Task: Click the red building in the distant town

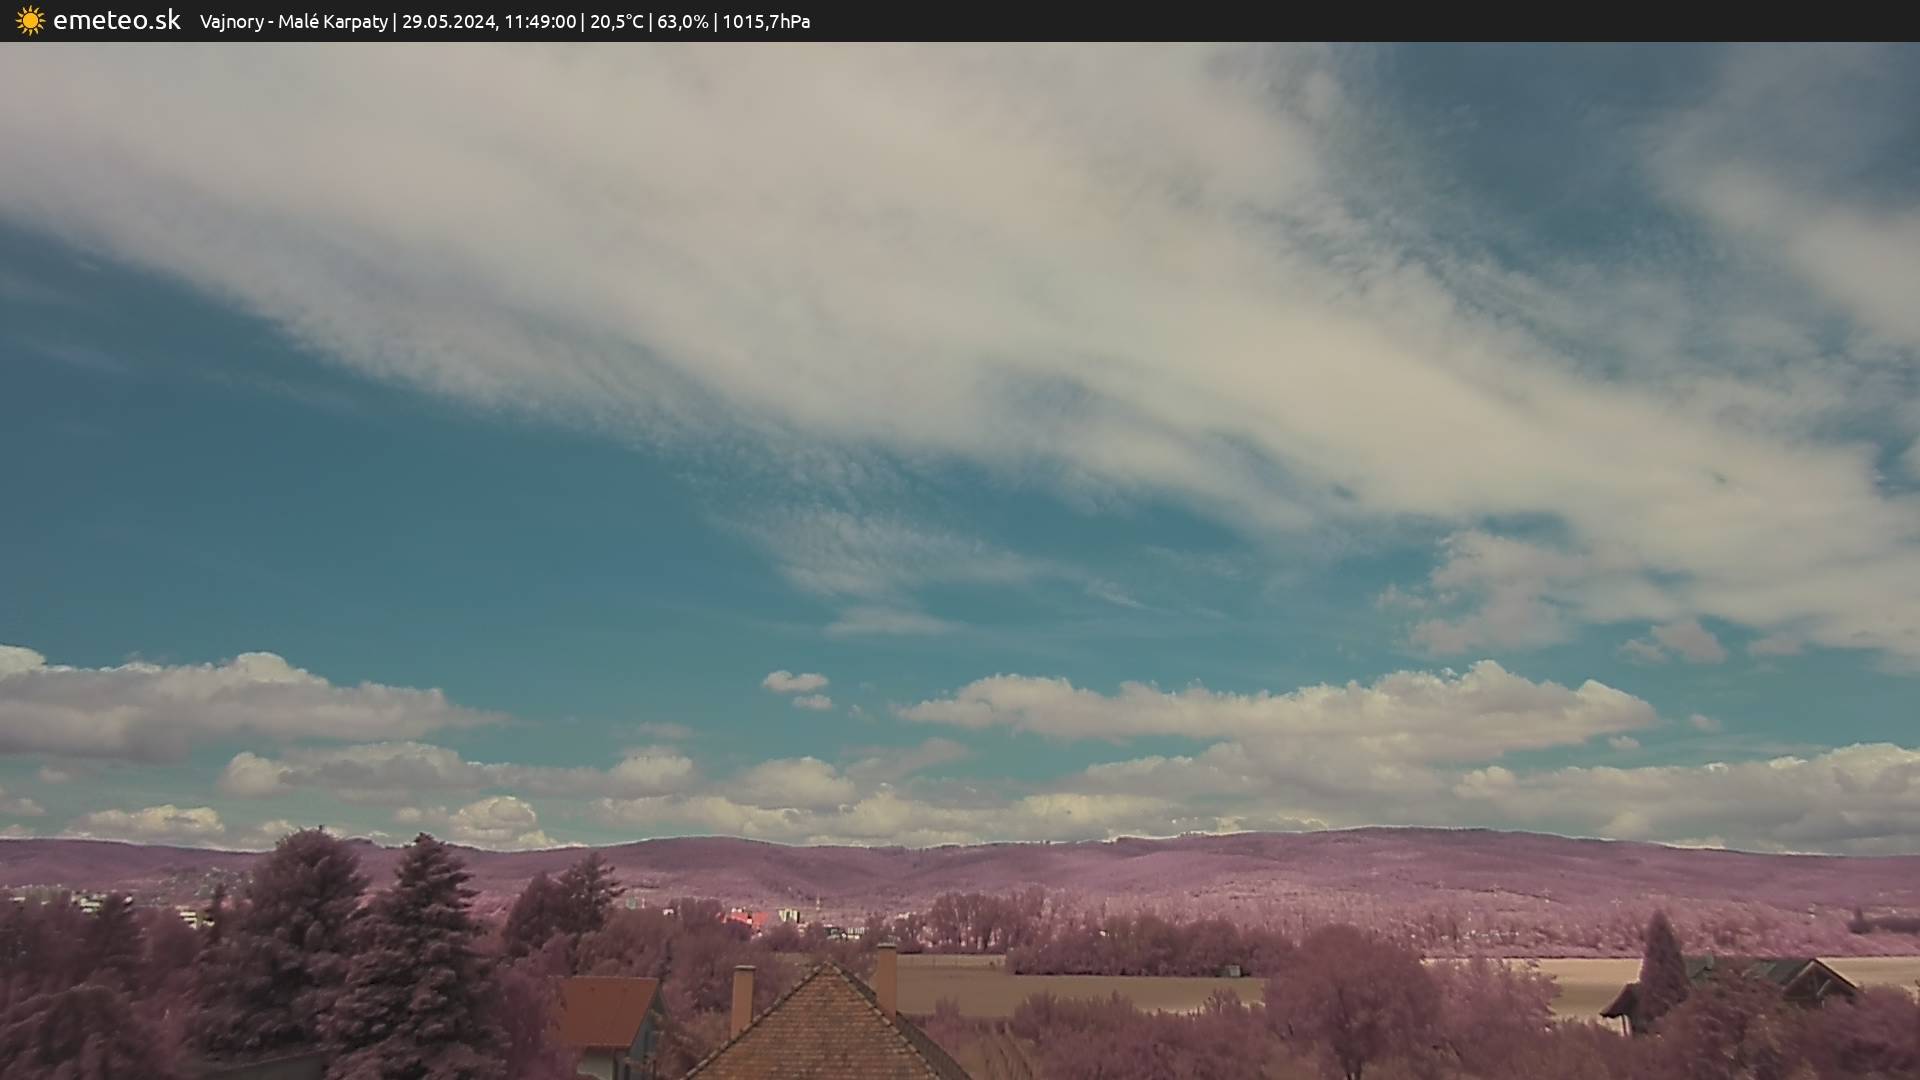Action: click(x=742, y=918)
